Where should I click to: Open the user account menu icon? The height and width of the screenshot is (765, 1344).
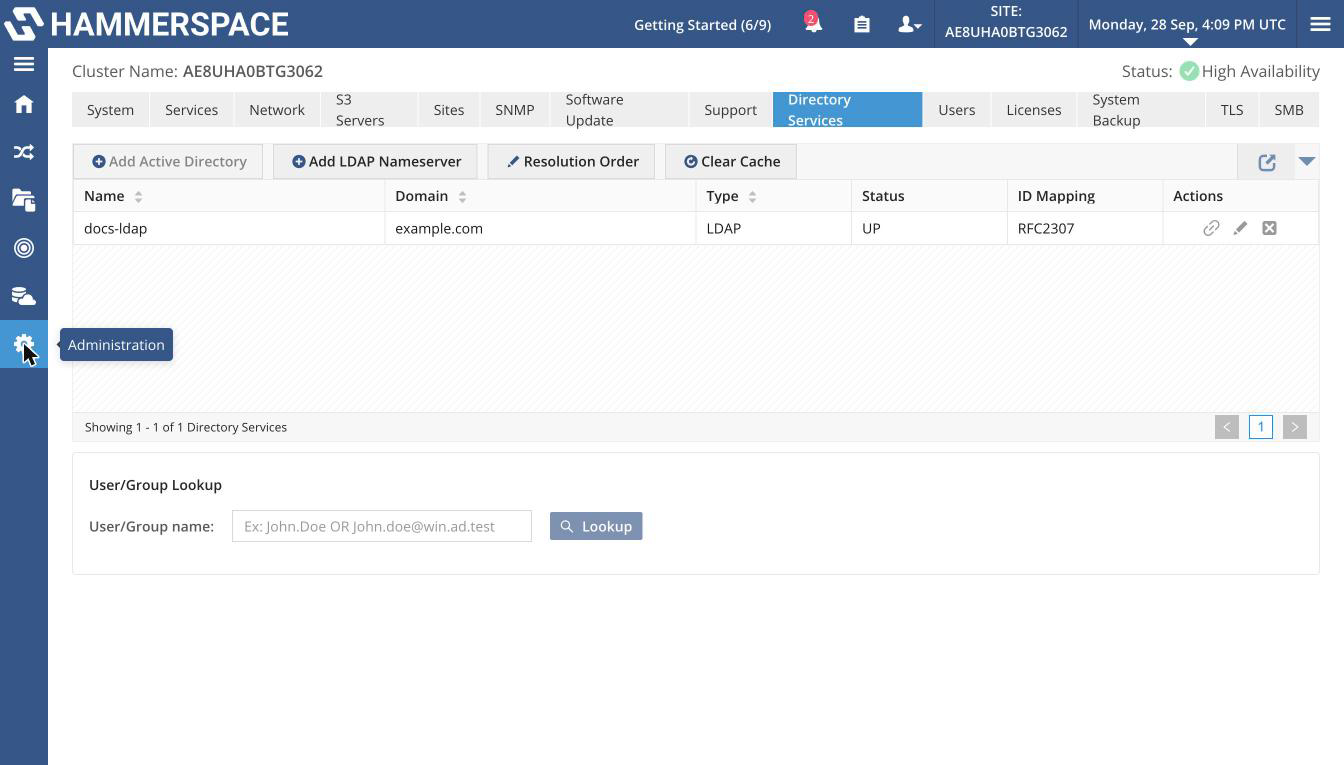click(x=909, y=24)
